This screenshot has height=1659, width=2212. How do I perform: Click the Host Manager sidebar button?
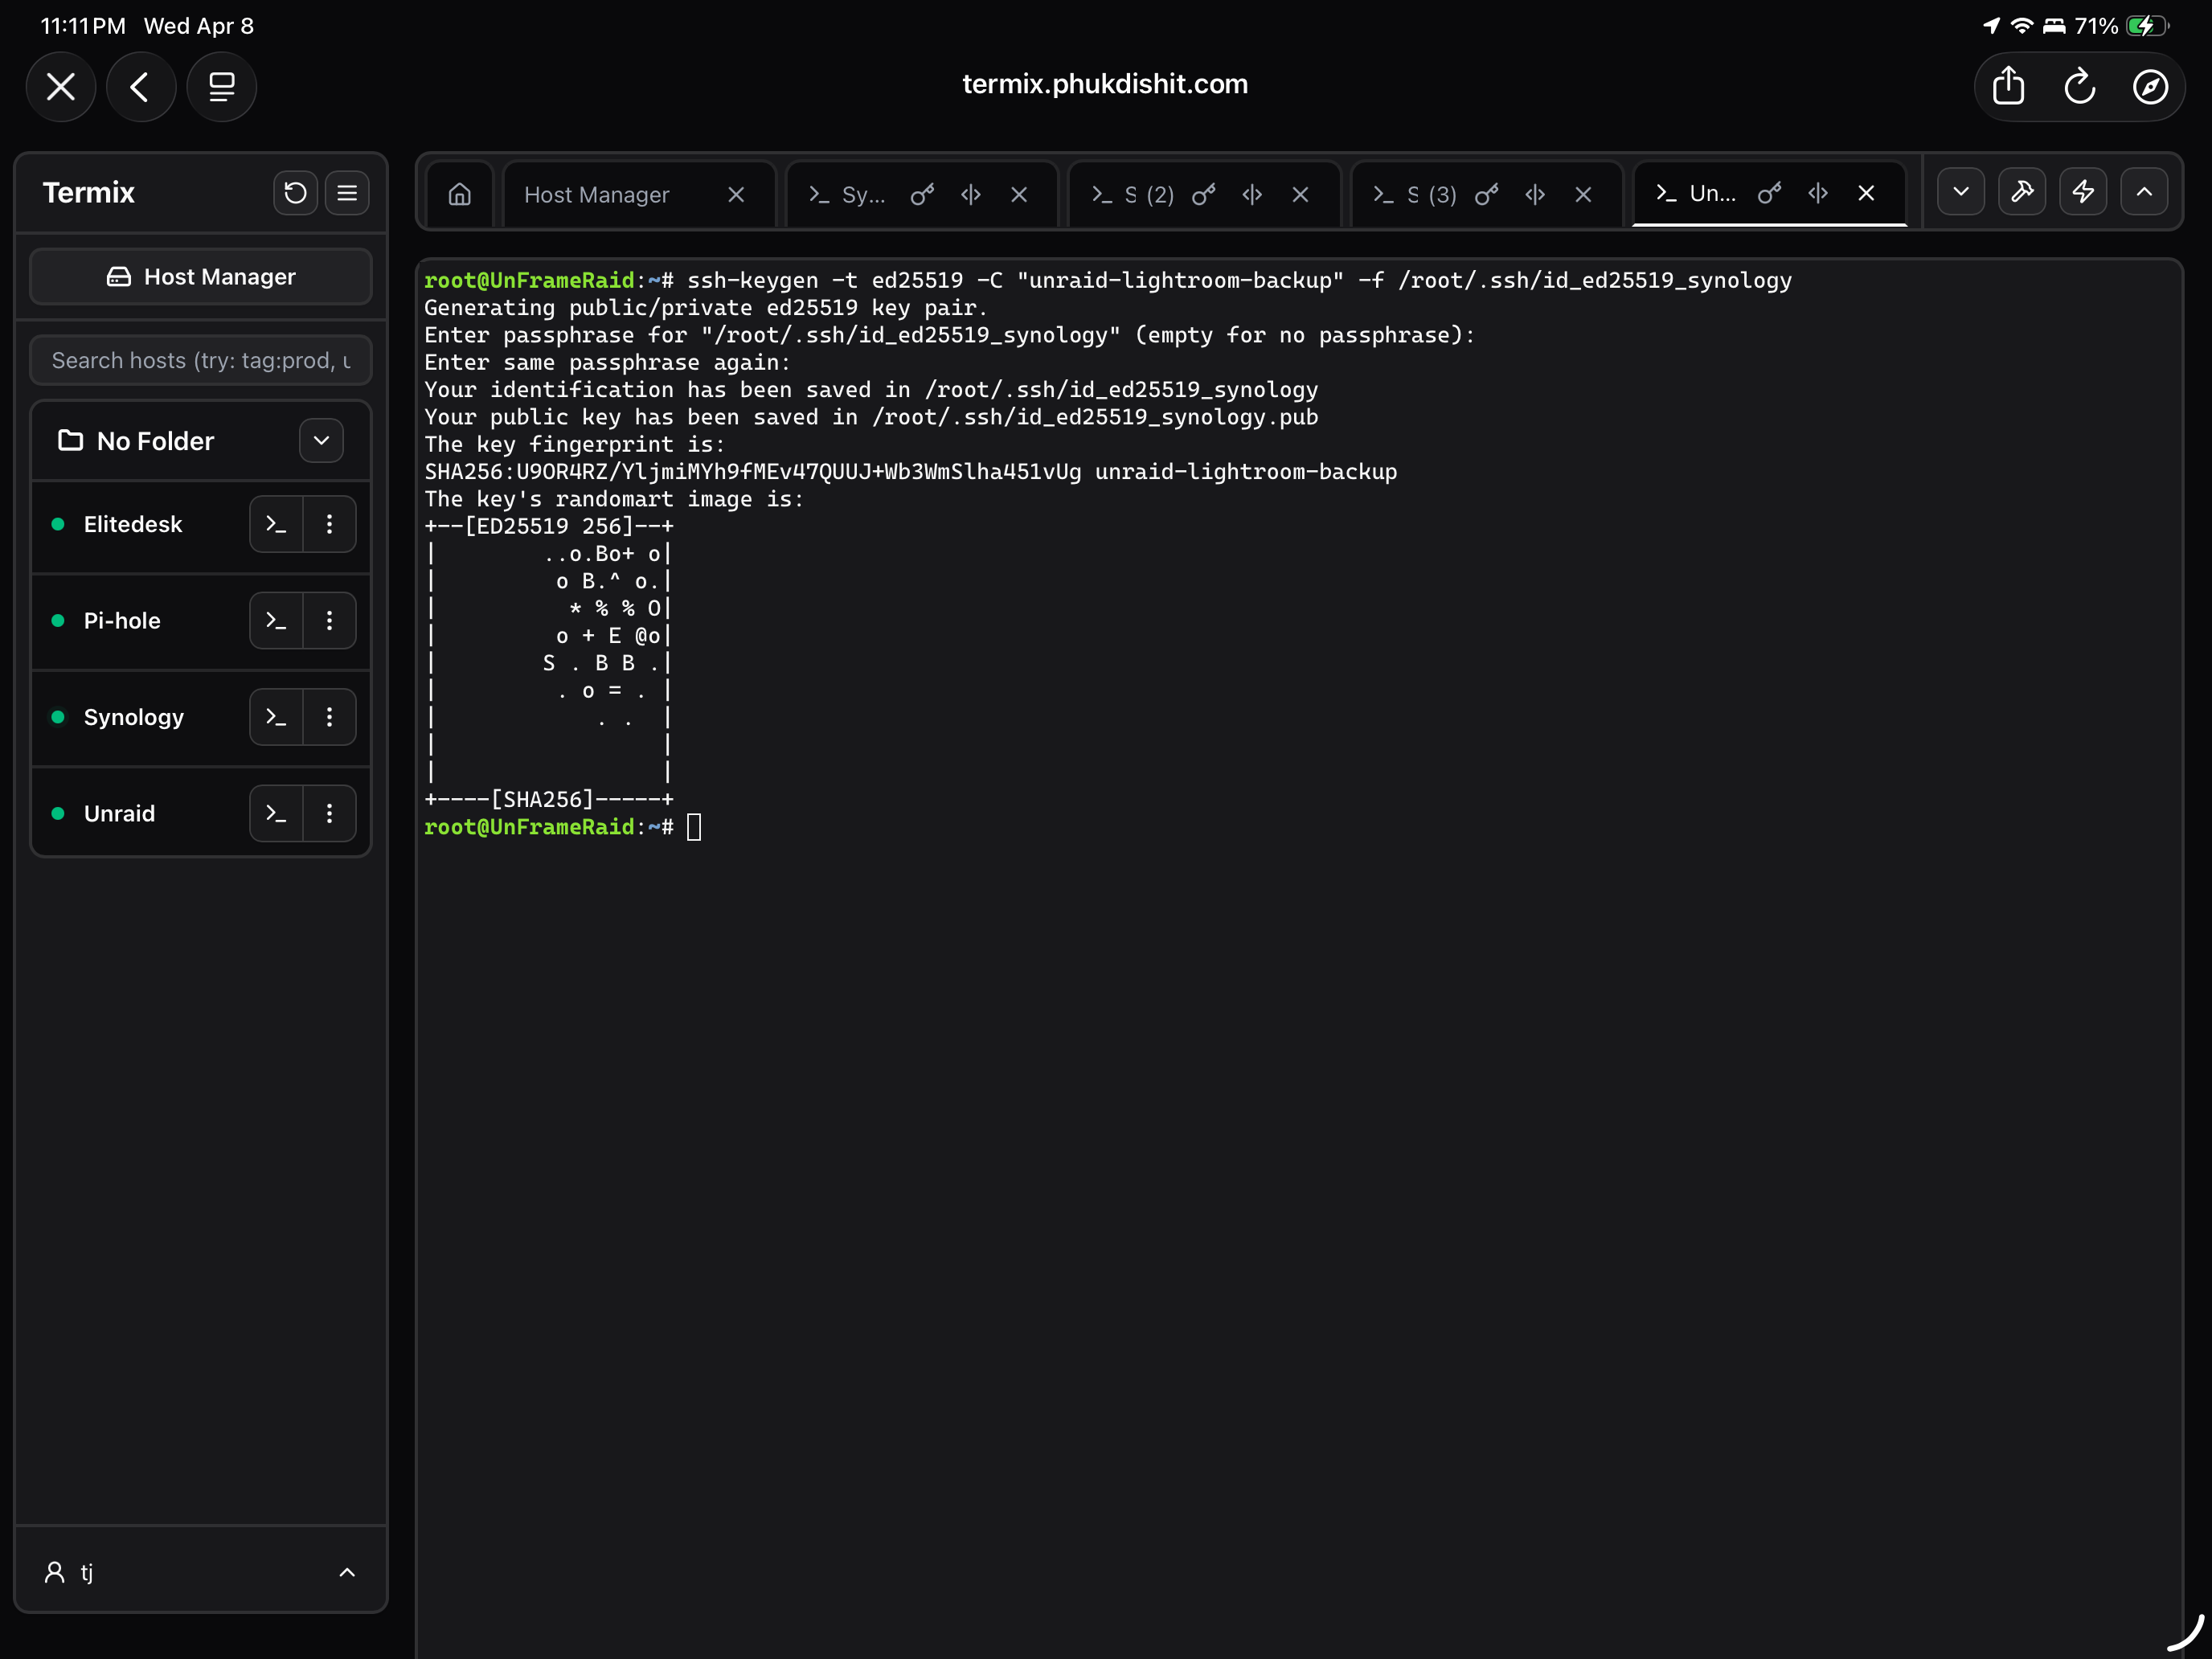[201, 277]
